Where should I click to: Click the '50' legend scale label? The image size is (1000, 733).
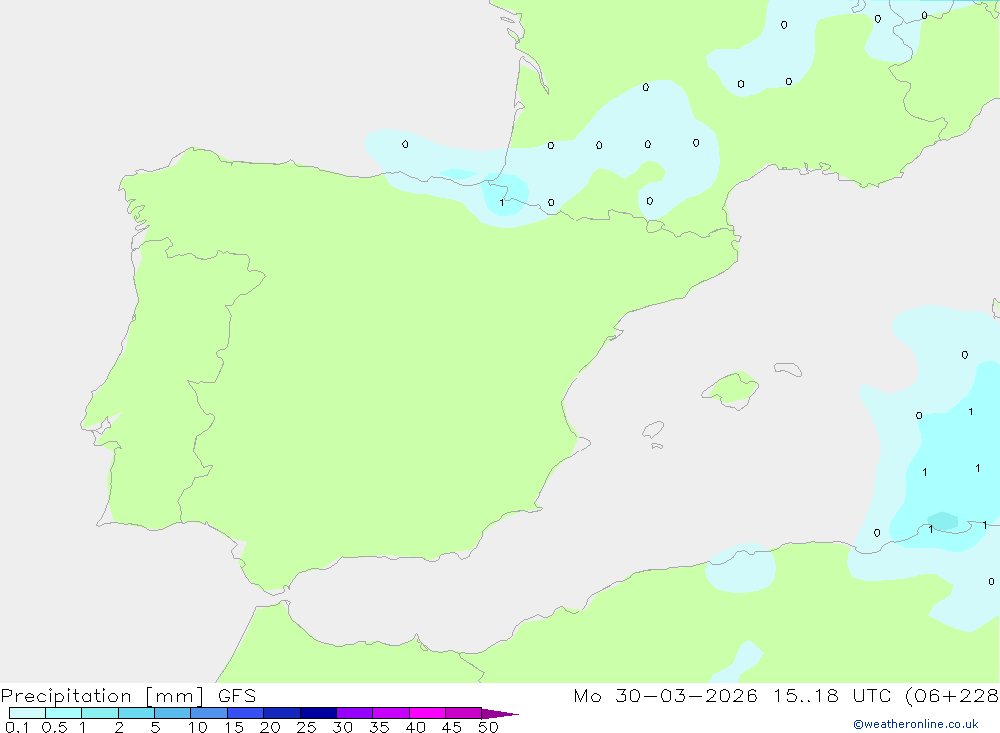click(x=488, y=727)
